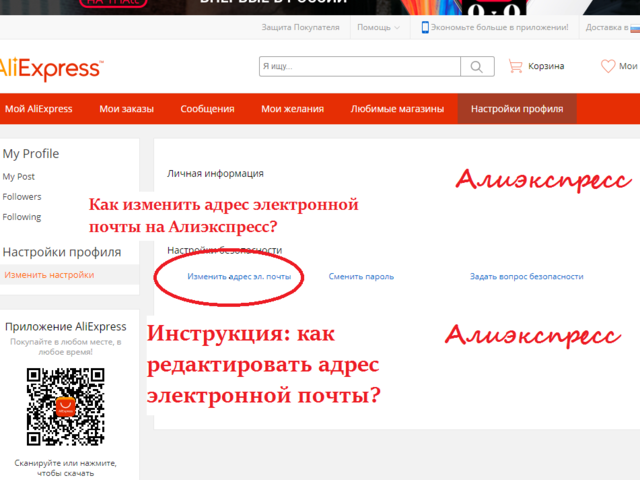
Task: Click the Russian flag icon
Action: 635,28
